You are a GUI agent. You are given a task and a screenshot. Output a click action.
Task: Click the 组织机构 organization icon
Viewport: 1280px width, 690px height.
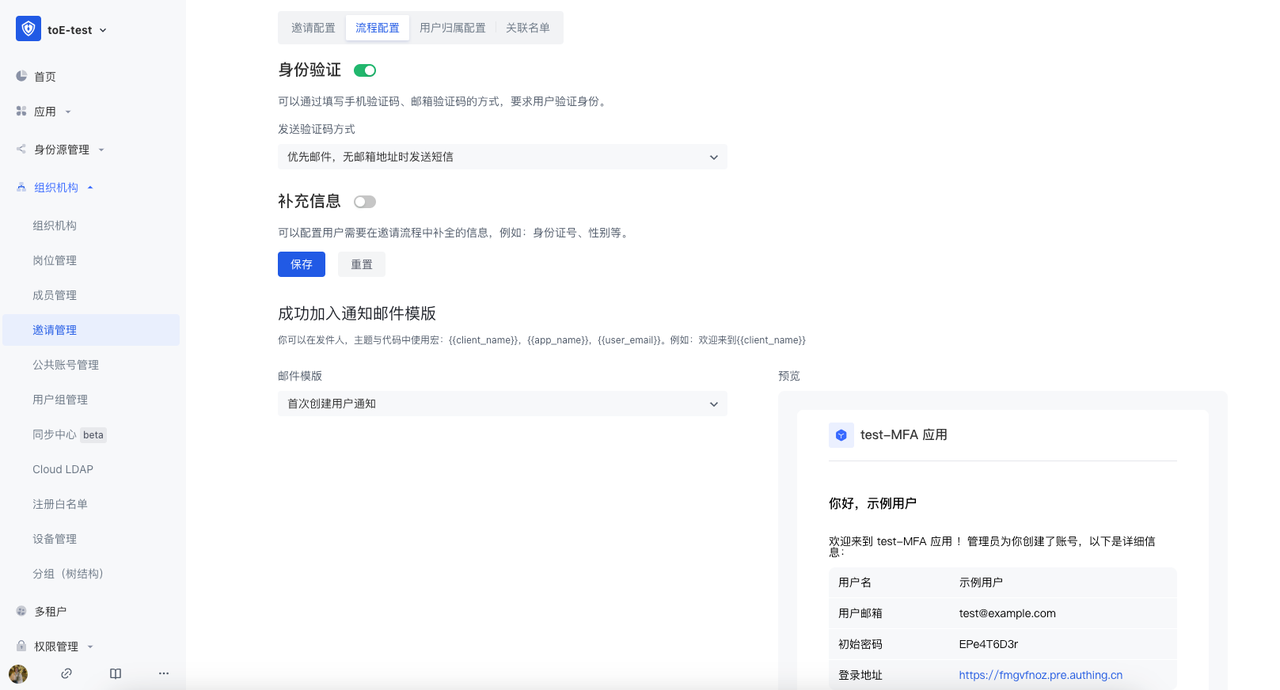click(x=21, y=186)
